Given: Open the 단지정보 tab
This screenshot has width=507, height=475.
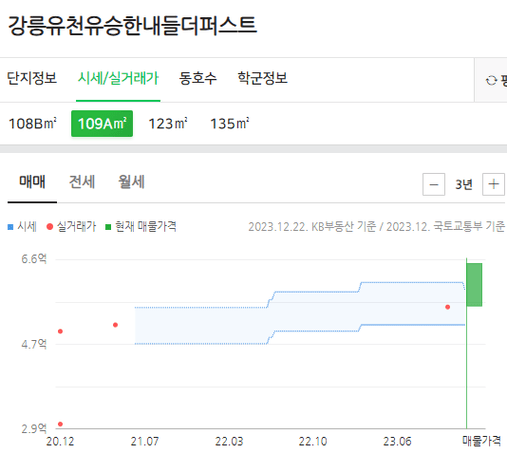Looking at the screenshot, I should (x=32, y=79).
